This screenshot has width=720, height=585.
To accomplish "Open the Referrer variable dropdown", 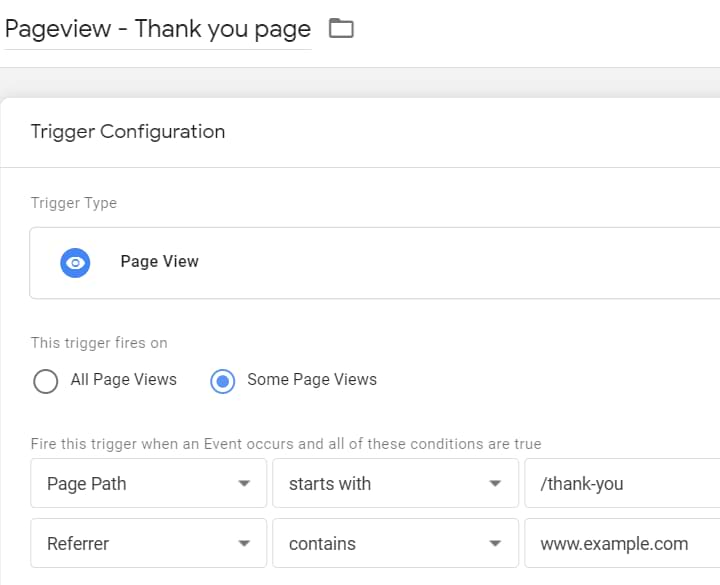I will click(148, 544).
